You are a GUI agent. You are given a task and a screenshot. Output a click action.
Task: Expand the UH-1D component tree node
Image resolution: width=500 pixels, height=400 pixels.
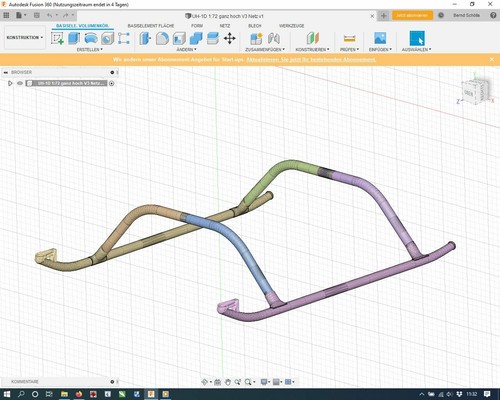coord(10,83)
